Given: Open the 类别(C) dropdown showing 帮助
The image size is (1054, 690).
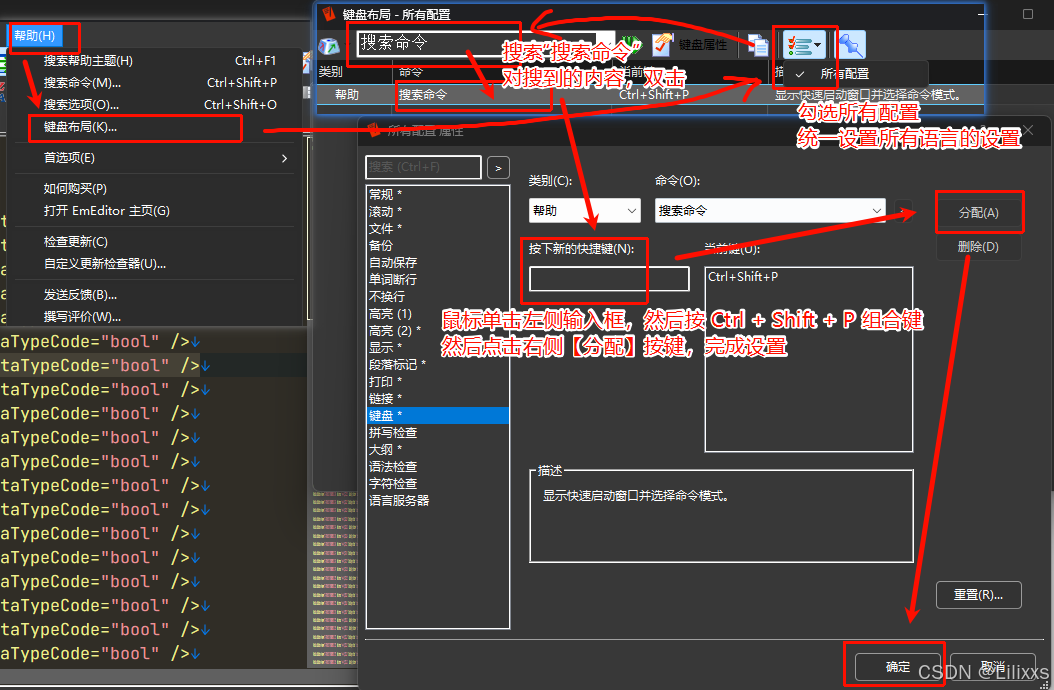Looking at the screenshot, I should point(584,210).
